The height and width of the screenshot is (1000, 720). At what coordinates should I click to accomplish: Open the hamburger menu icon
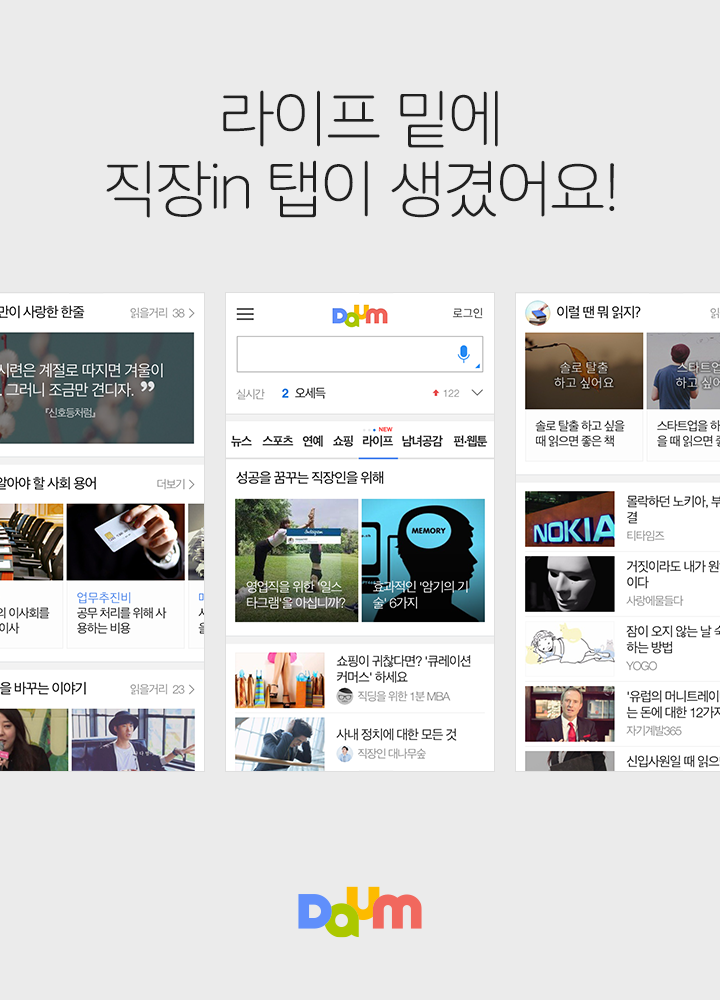(245, 314)
